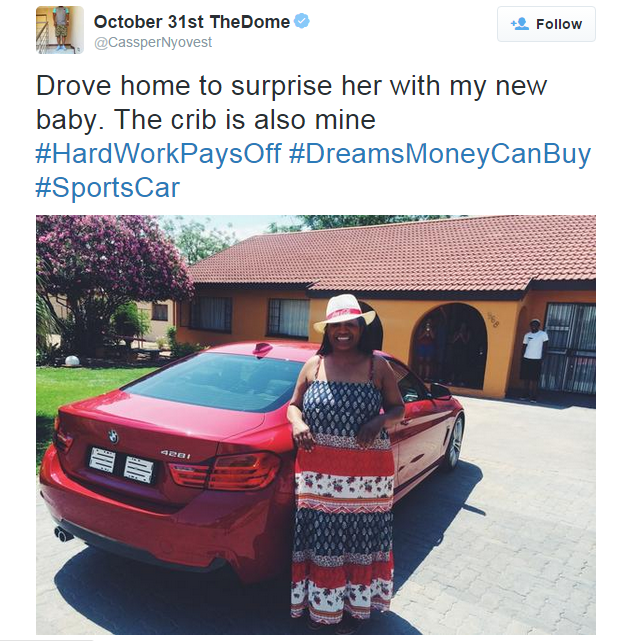Click the person-plus icon in Follow button

tap(519, 24)
